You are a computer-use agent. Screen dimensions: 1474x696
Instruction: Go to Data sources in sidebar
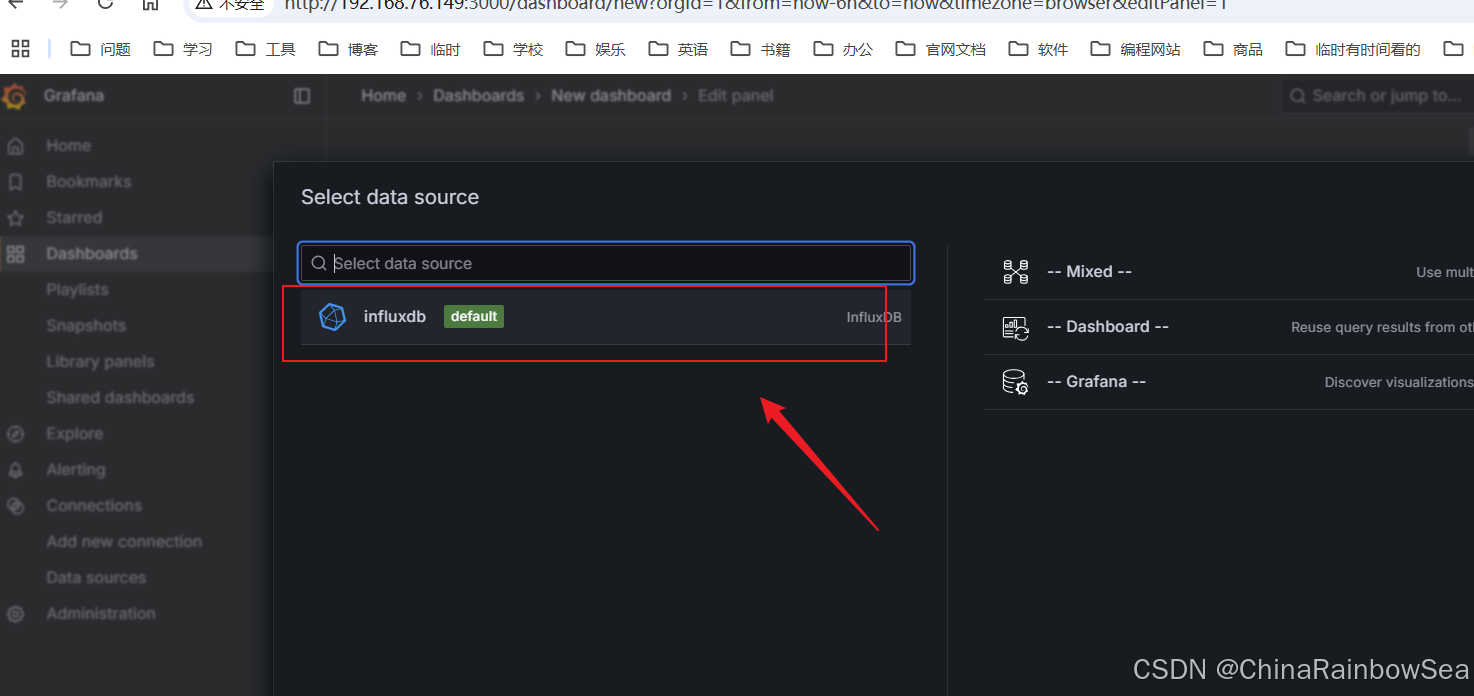click(96, 578)
